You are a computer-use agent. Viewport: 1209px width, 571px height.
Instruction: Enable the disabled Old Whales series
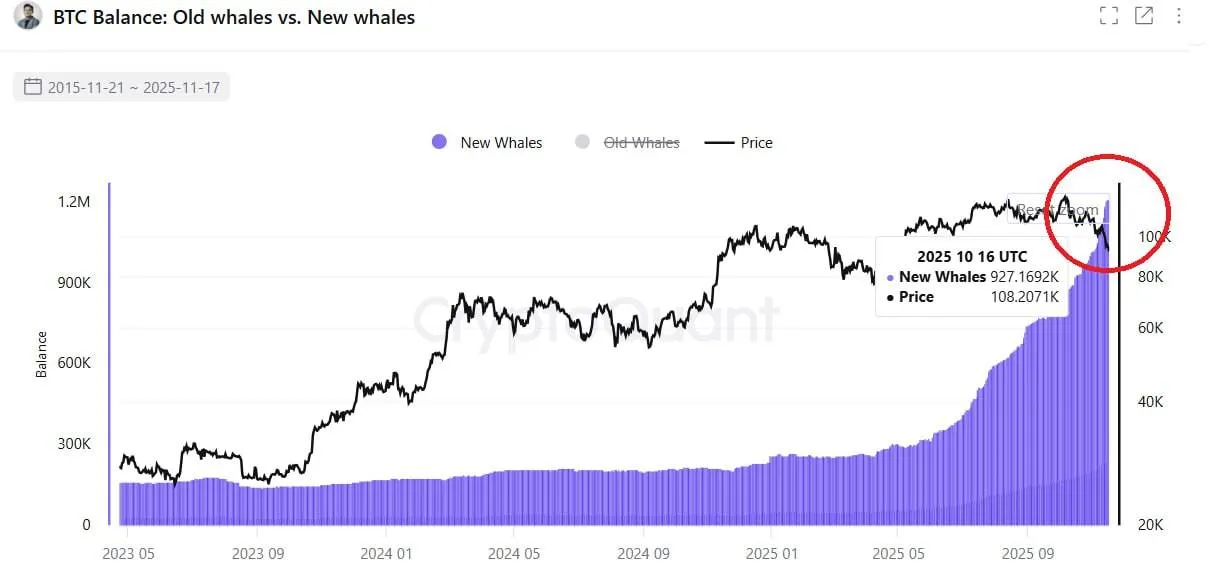click(x=641, y=143)
